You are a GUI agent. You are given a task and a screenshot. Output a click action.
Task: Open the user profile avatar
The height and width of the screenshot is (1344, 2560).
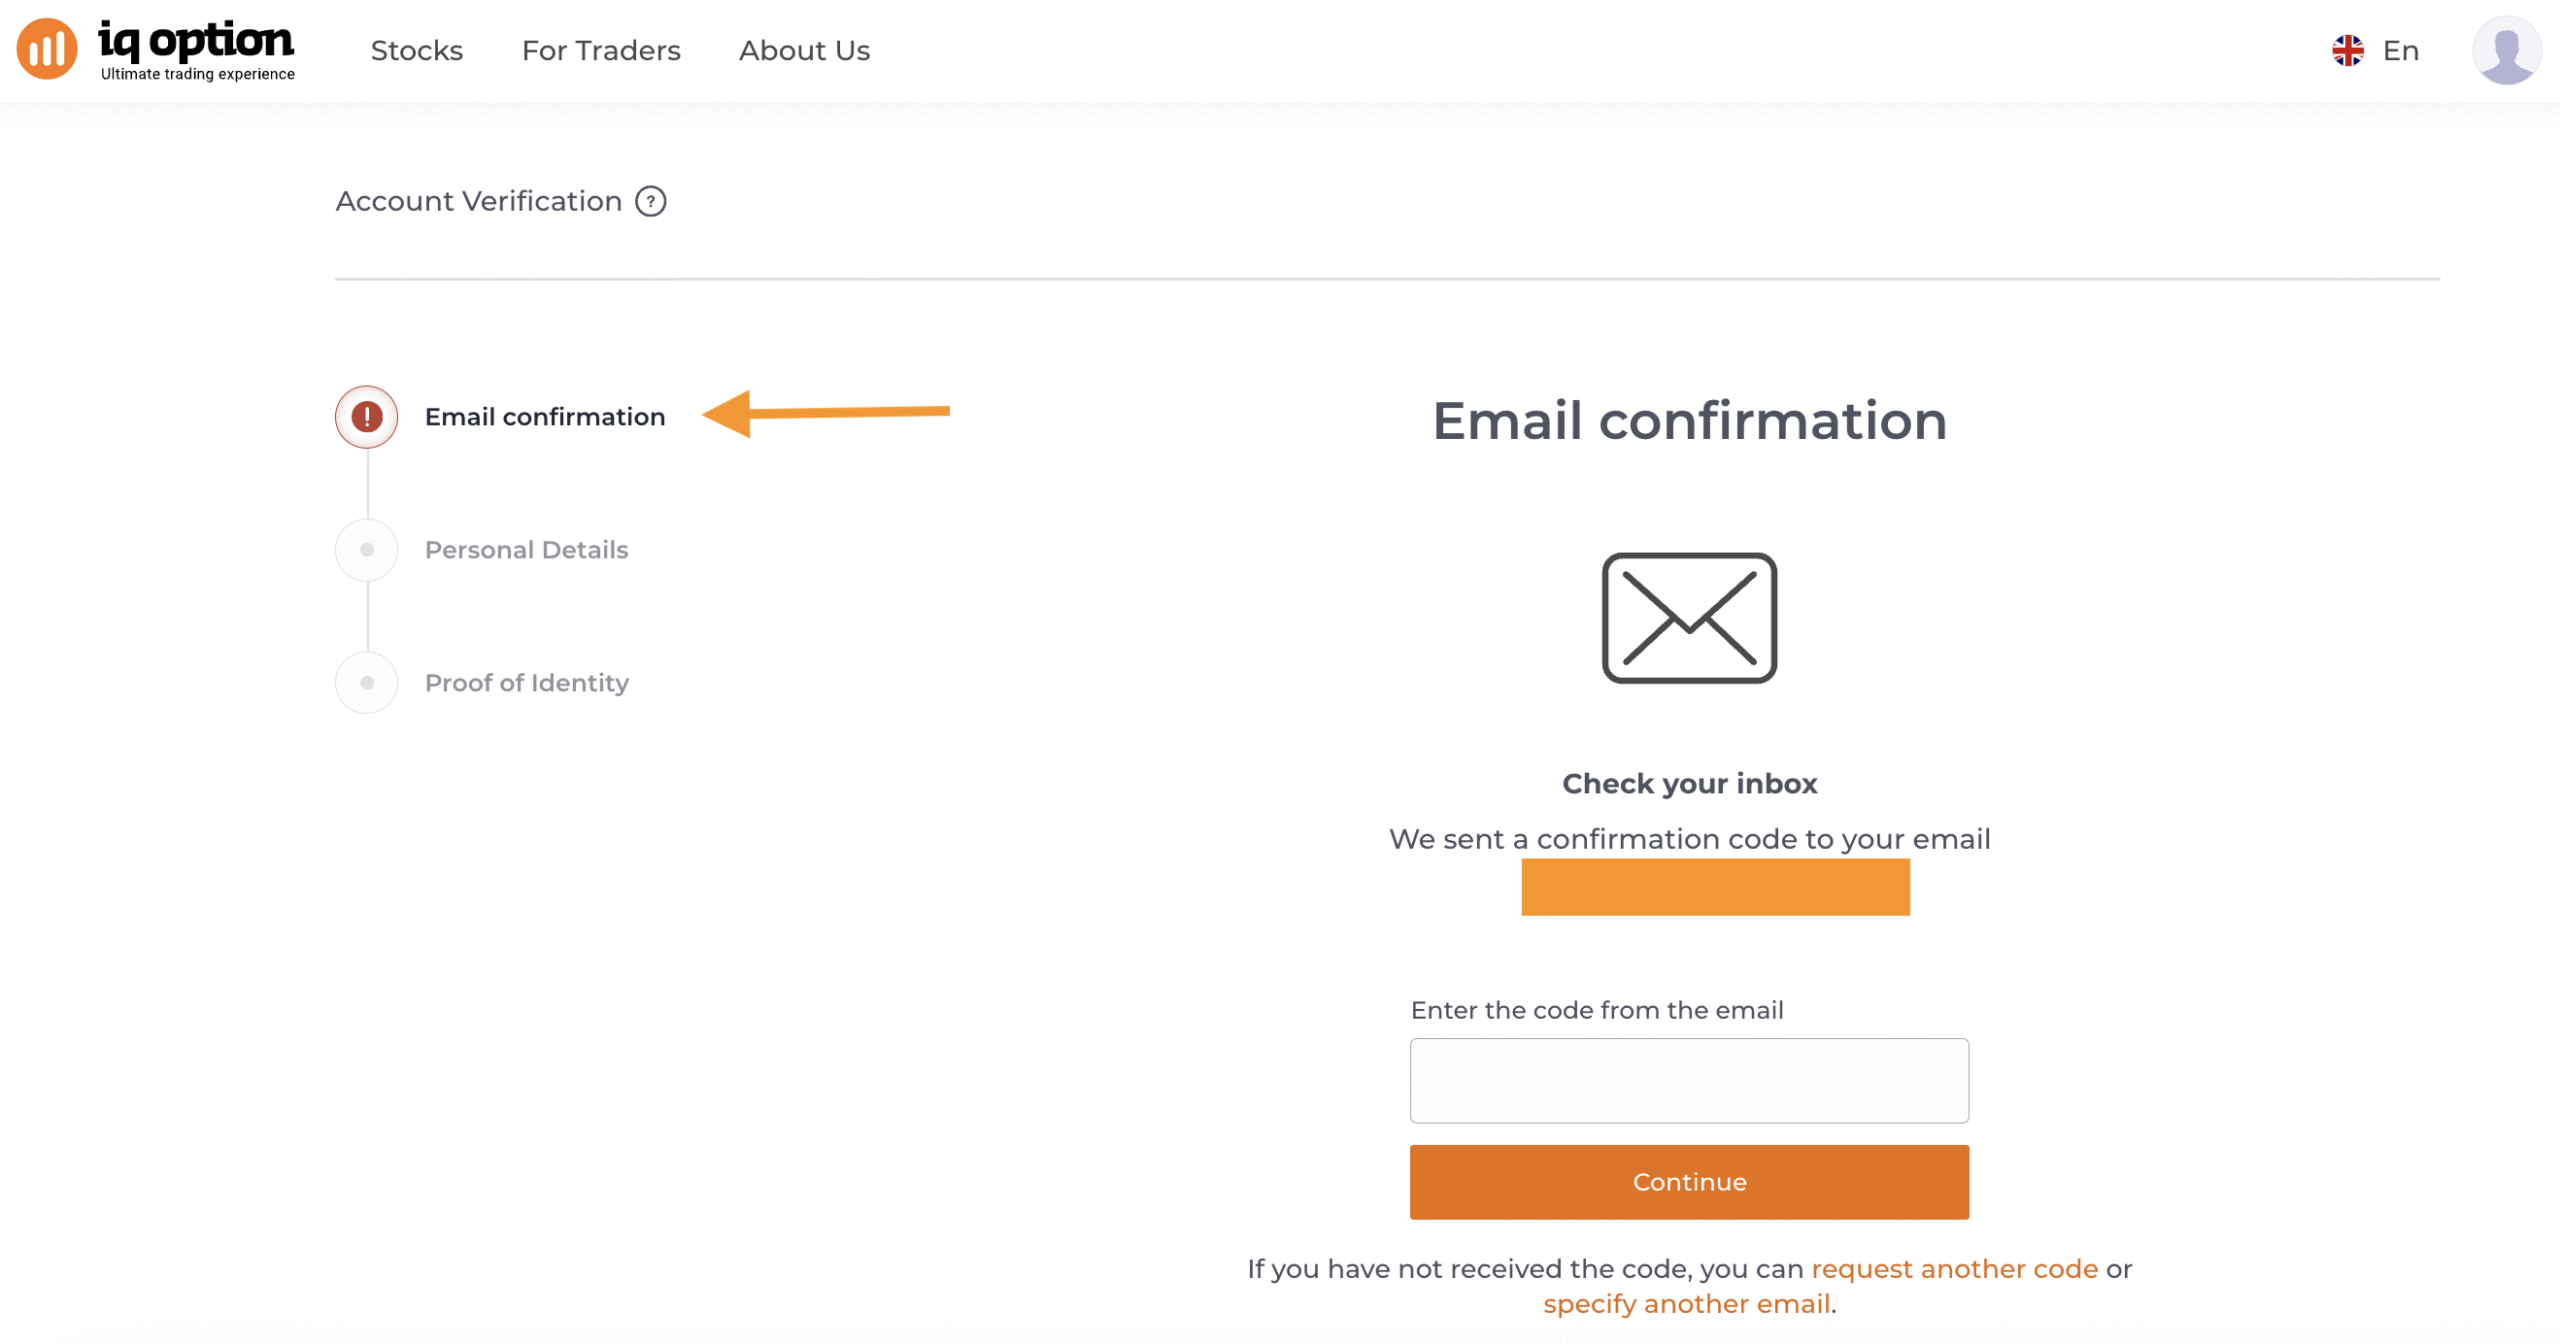point(2506,50)
